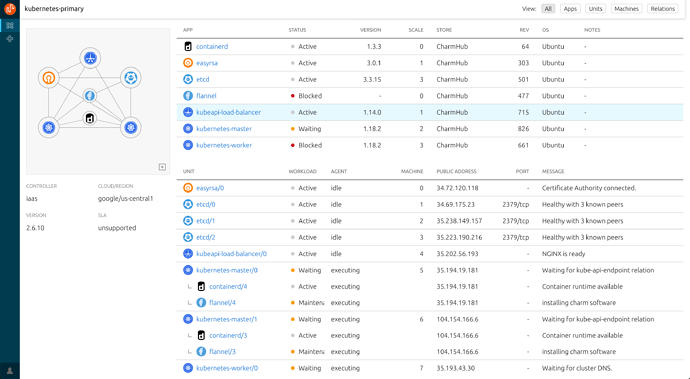Click the kubernetes-master app row icon

click(x=188, y=129)
